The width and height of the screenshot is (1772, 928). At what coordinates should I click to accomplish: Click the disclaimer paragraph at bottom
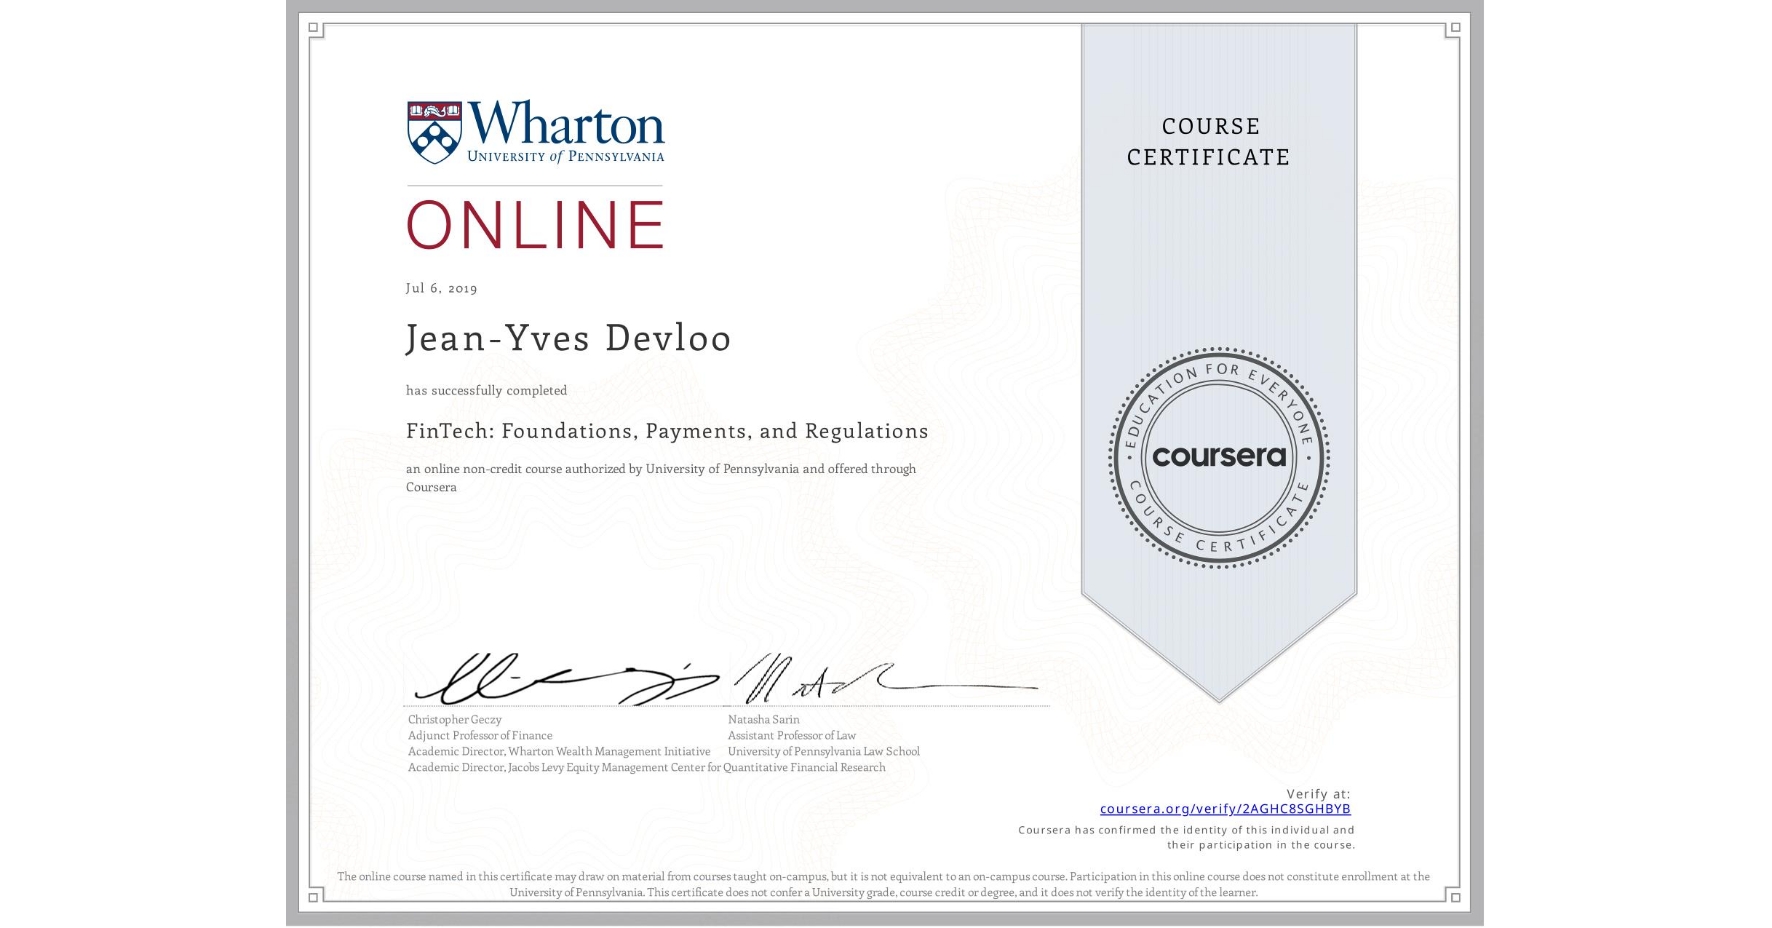(x=886, y=884)
